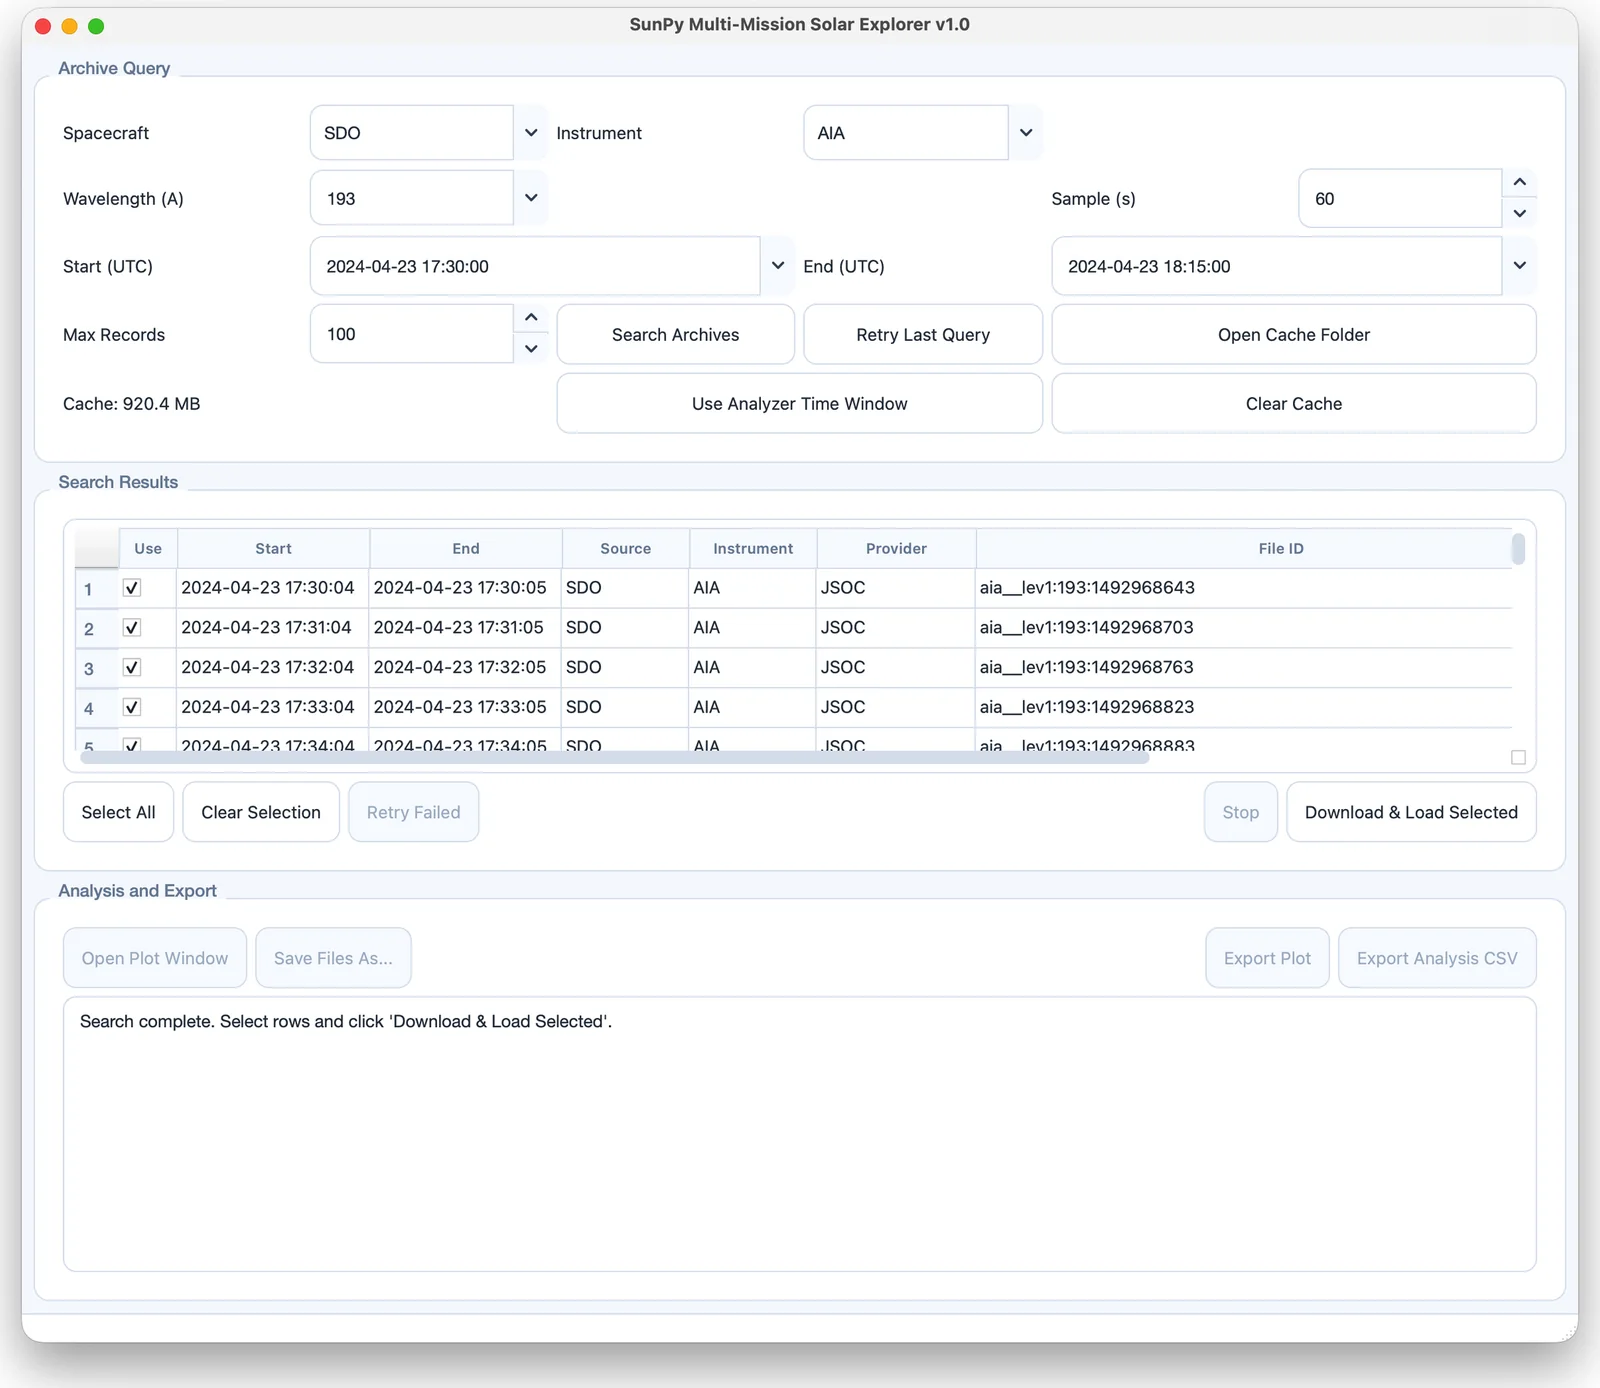Toggle the Use checkbox in row 3

click(132, 667)
